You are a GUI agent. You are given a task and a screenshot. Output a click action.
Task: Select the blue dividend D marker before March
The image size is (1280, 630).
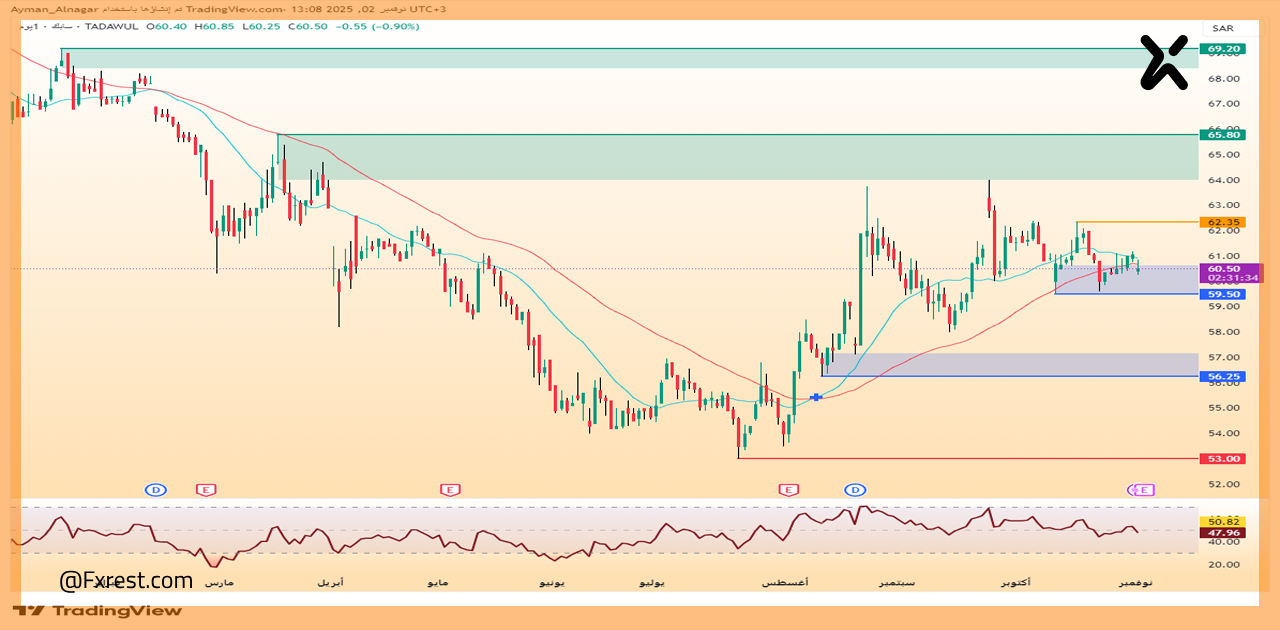155,490
